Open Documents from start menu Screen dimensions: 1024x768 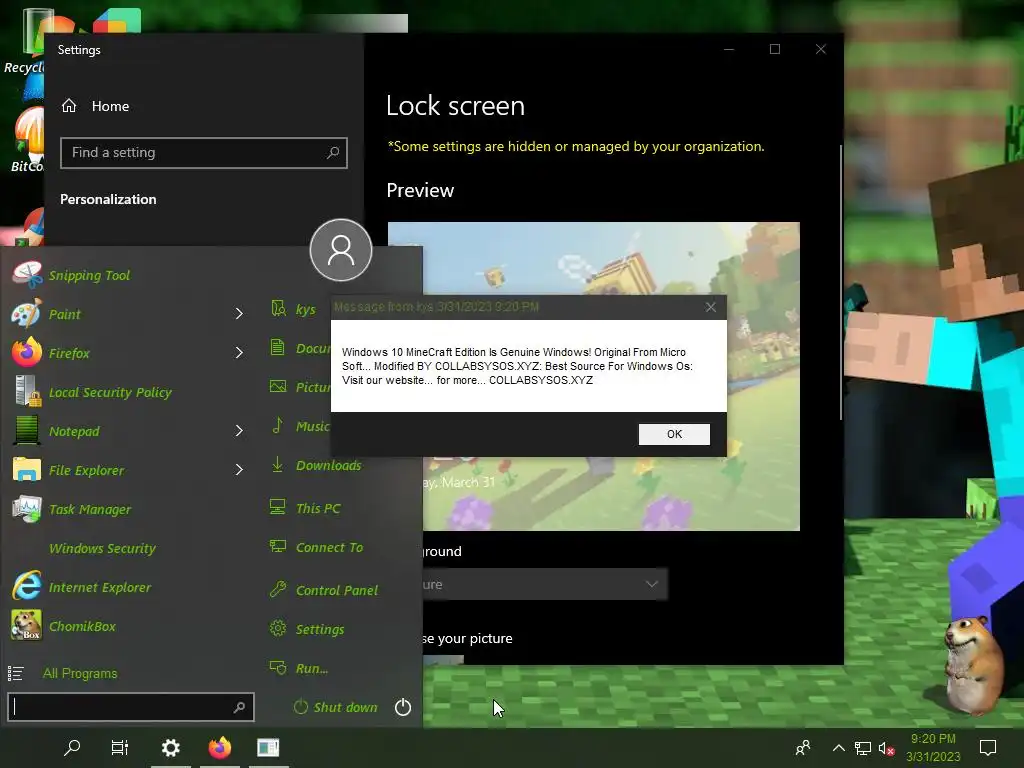300,348
